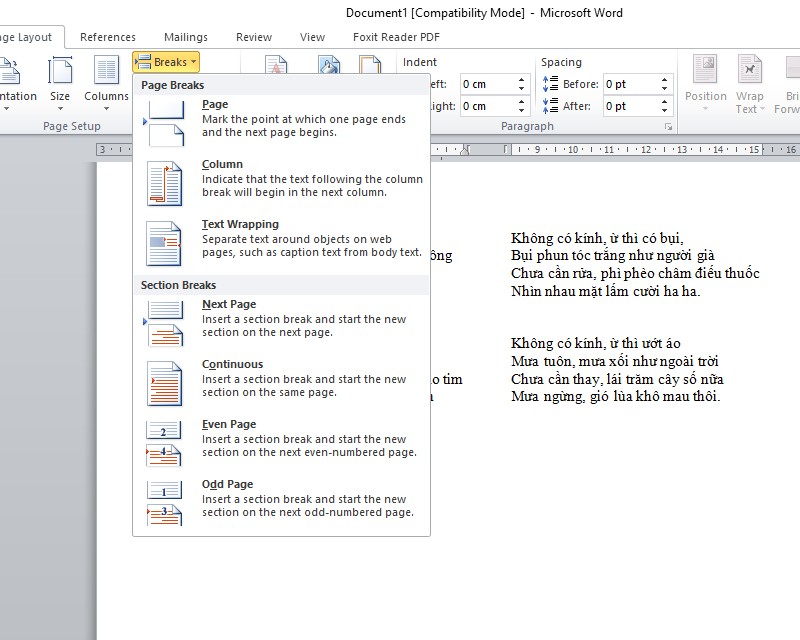The height and width of the screenshot is (640, 800).
Task: Click the Continuous section break icon
Action: (164, 384)
